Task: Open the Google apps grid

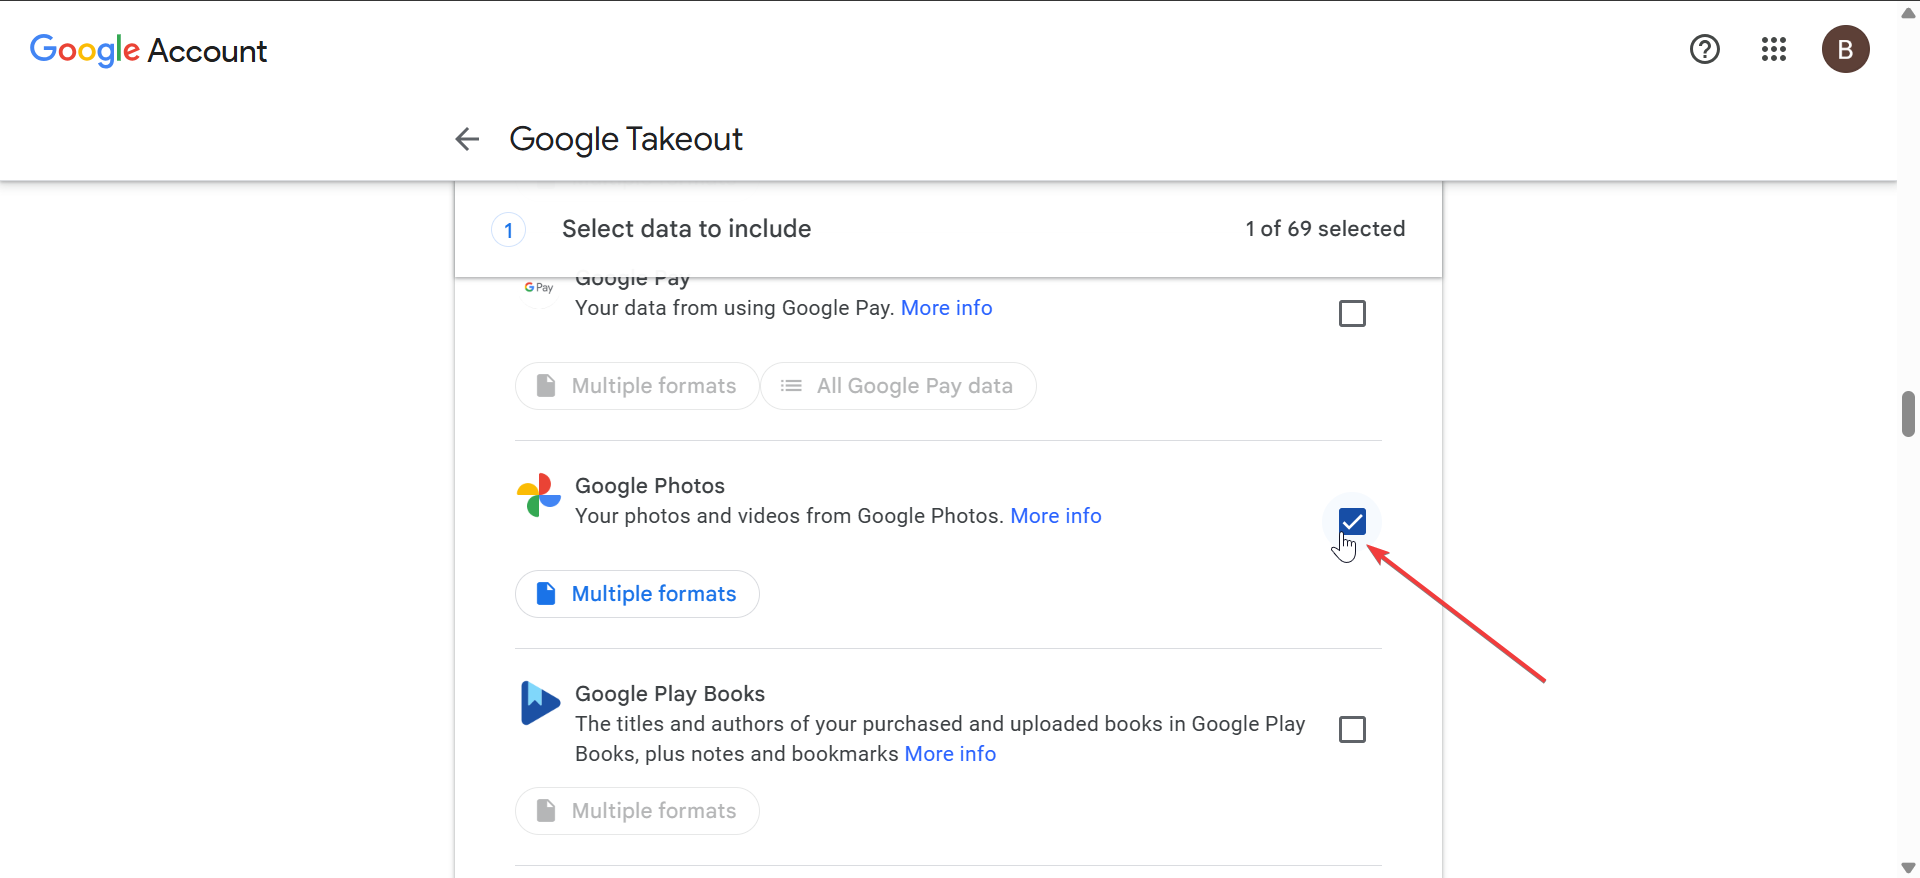Action: click(x=1773, y=49)
